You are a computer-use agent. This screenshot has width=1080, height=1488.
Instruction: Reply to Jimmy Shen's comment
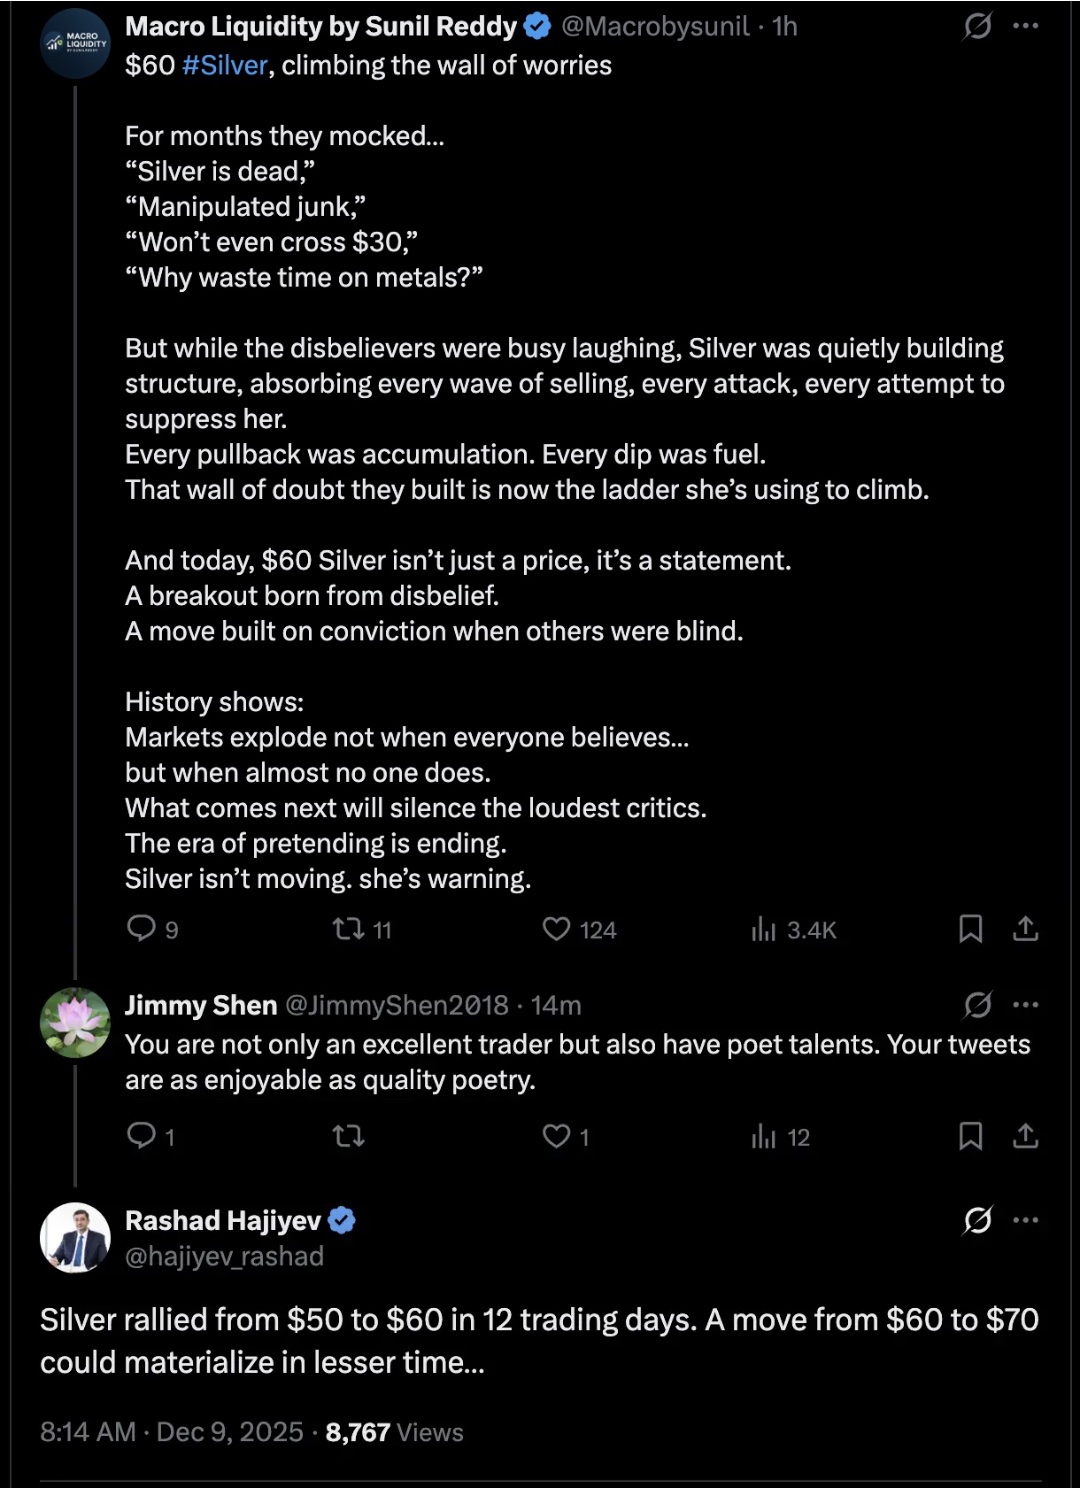click(x=141, y=1136)
